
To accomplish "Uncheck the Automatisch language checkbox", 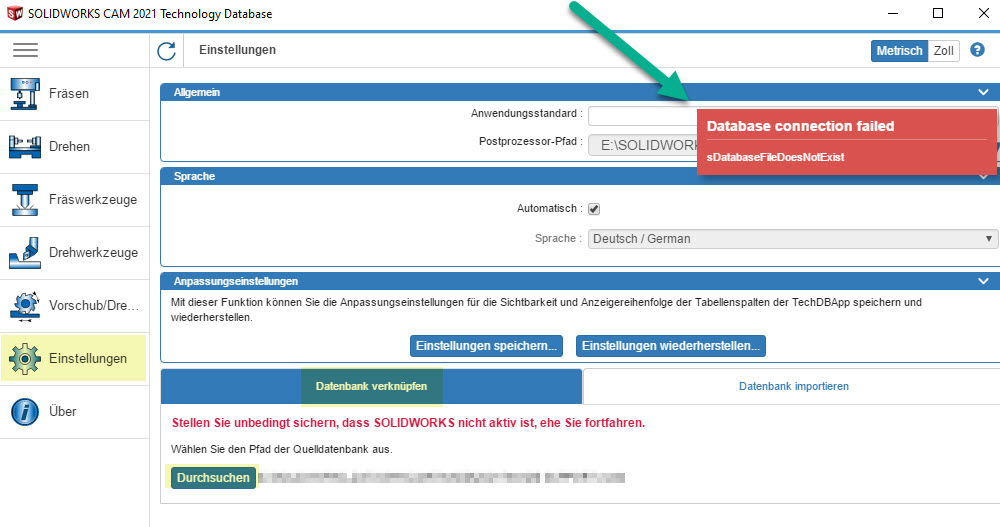I will 594,209.
